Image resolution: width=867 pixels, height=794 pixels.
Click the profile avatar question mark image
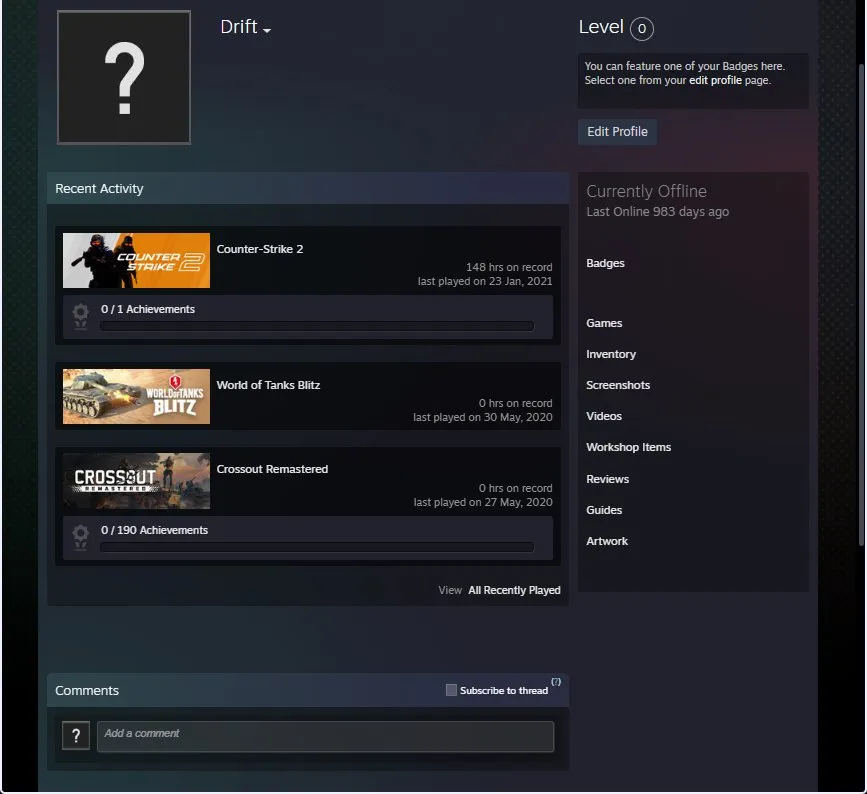tap(124, 77)
